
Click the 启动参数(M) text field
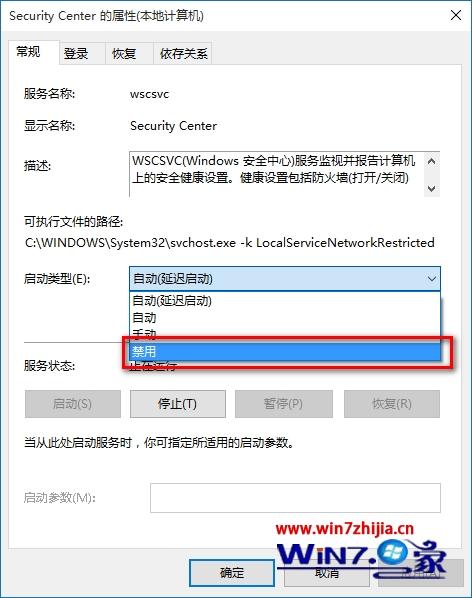[x=295, y=498]
